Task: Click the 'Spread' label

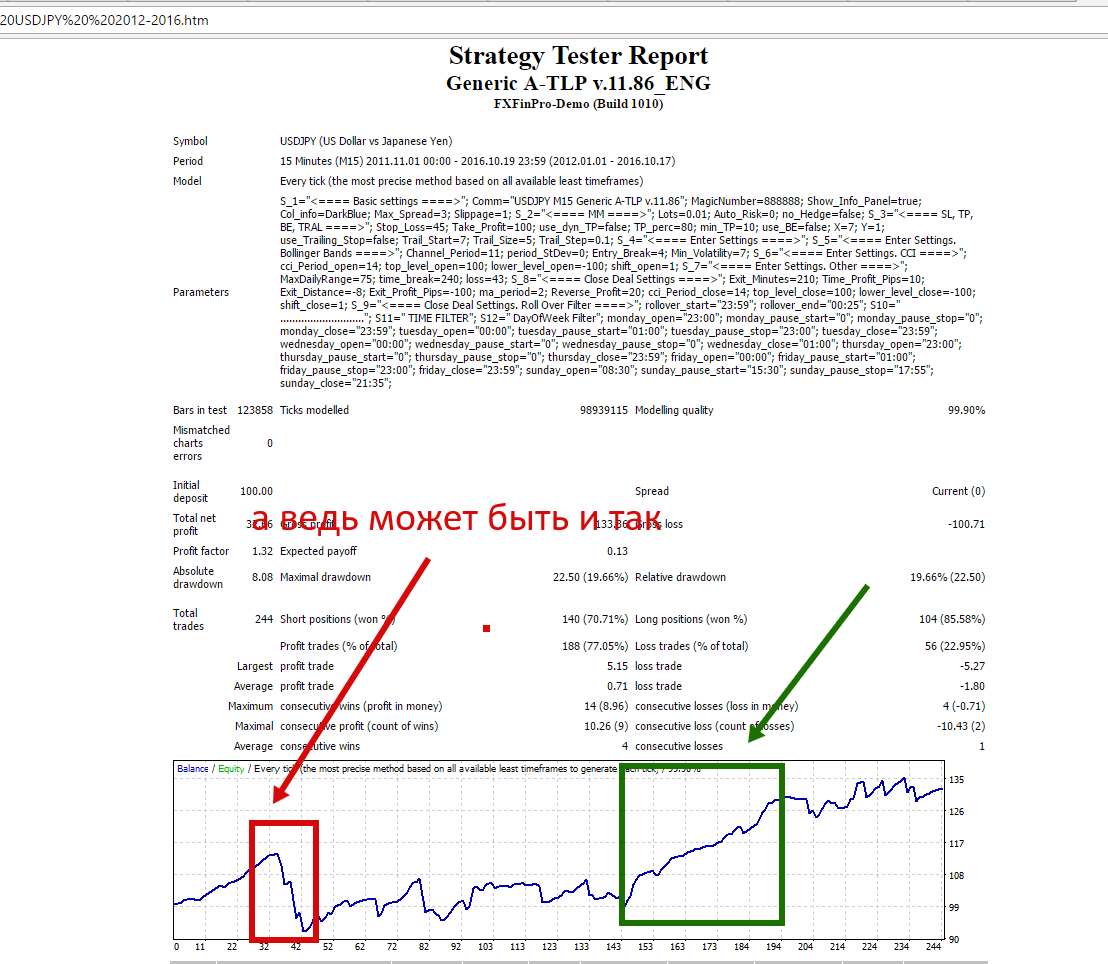Action: (652, 491)
